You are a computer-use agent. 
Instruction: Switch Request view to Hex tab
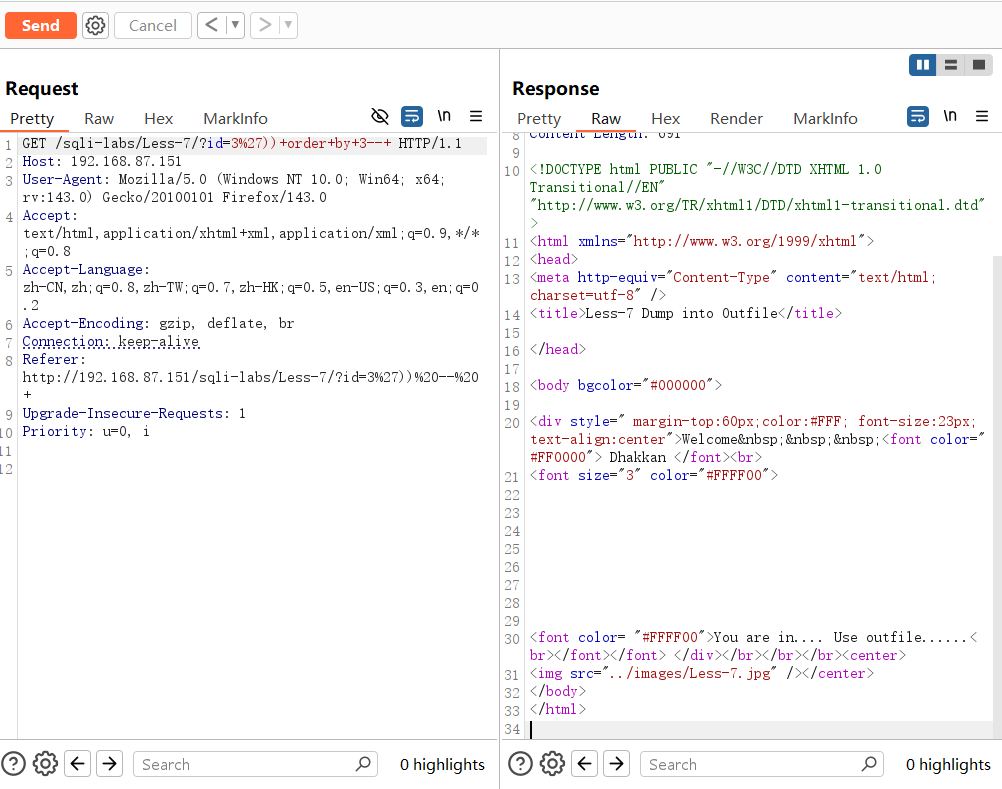(158, 118)
